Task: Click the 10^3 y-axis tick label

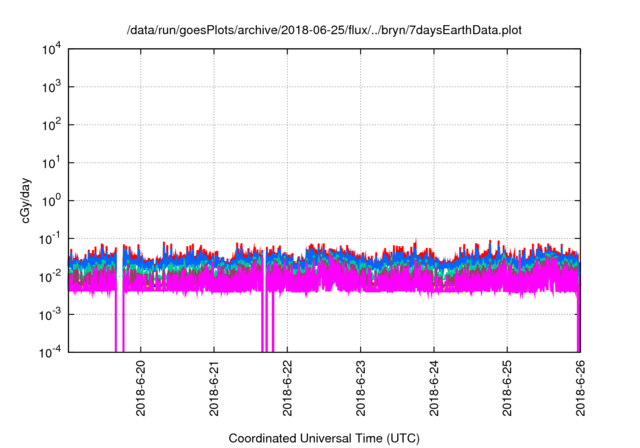Action: [x=51, y=87]
